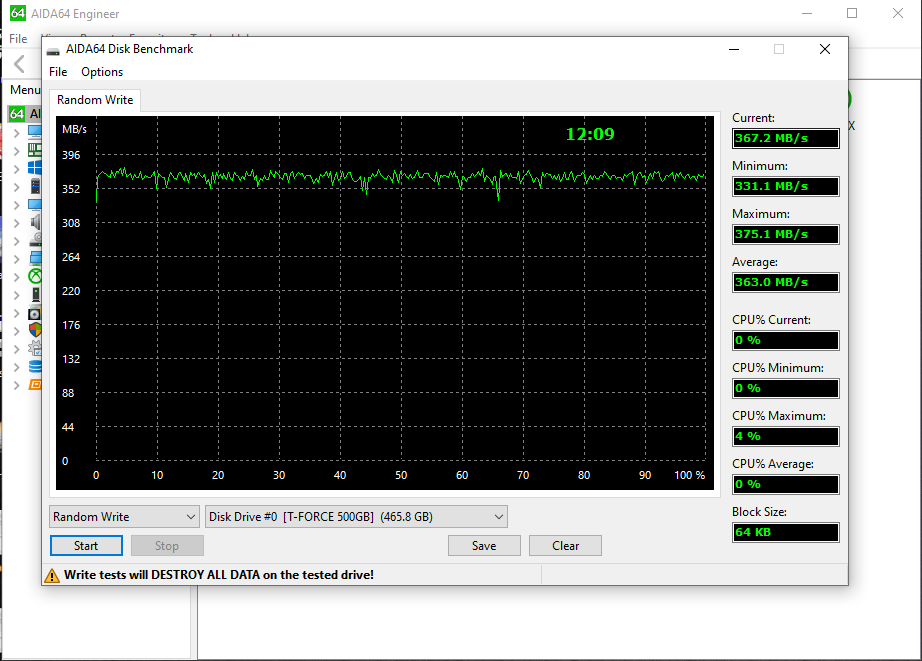Open File menu in AIDA64 Engineer main window
Viewport: 922px width, 661px height.
click(18, 39)
